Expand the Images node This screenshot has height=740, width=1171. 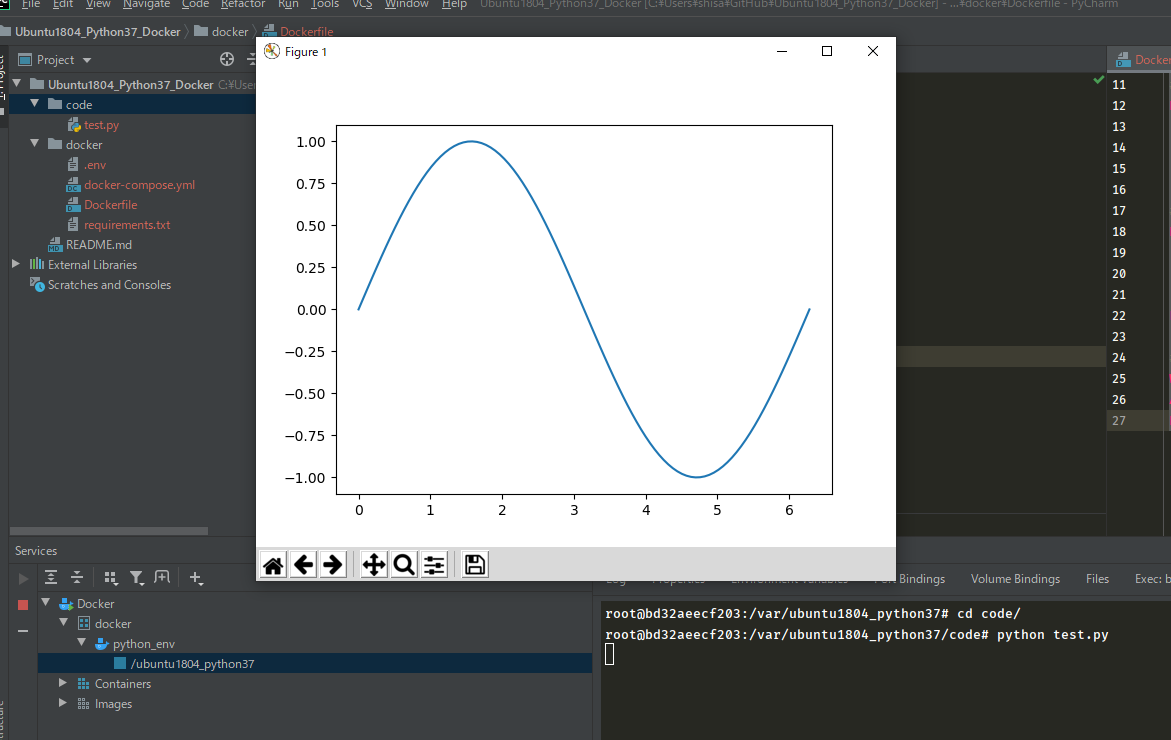click(x=63, y=703)
